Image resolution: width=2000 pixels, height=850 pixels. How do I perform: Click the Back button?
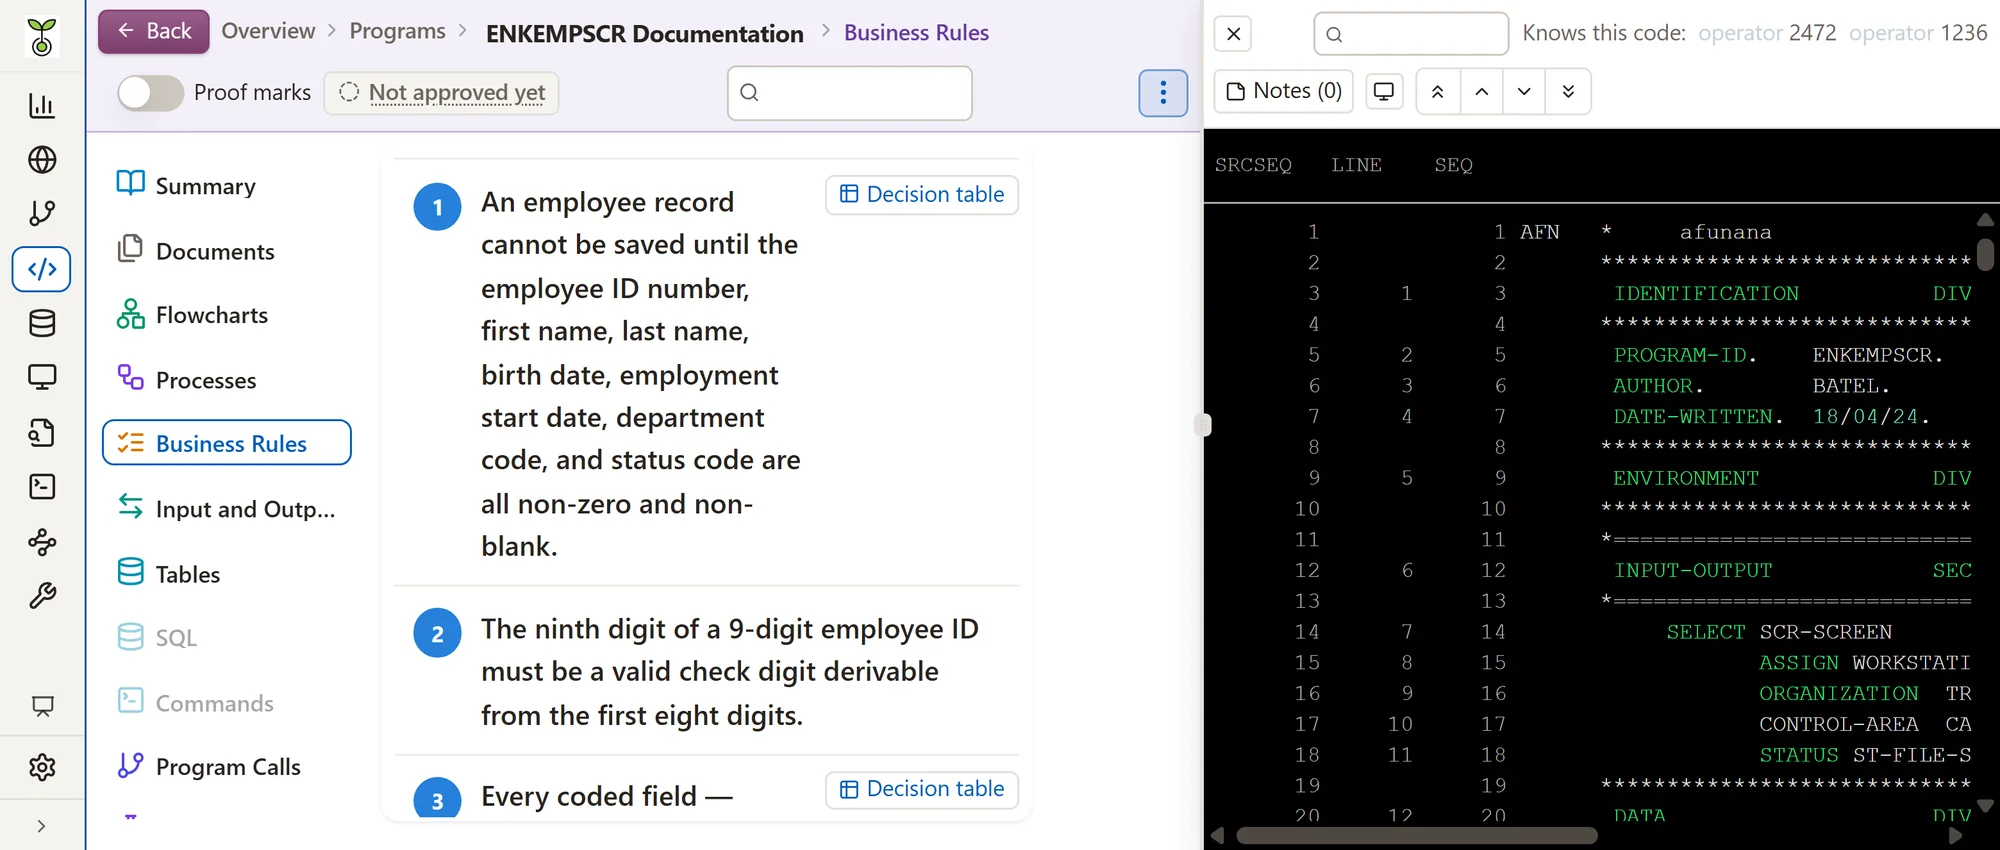(154, 32)
